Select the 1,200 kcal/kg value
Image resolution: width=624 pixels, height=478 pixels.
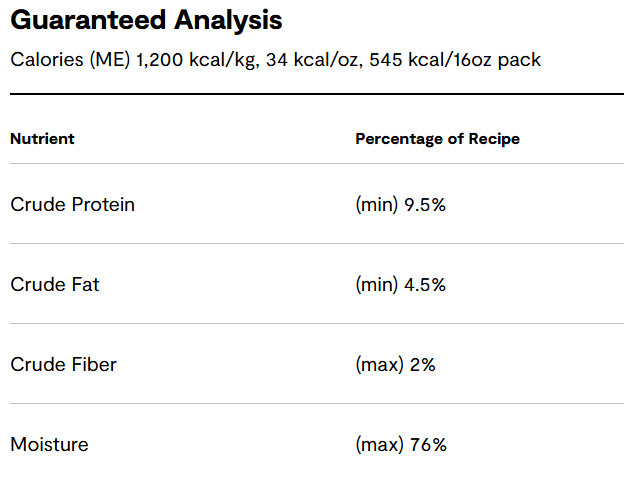pos(194,60)
